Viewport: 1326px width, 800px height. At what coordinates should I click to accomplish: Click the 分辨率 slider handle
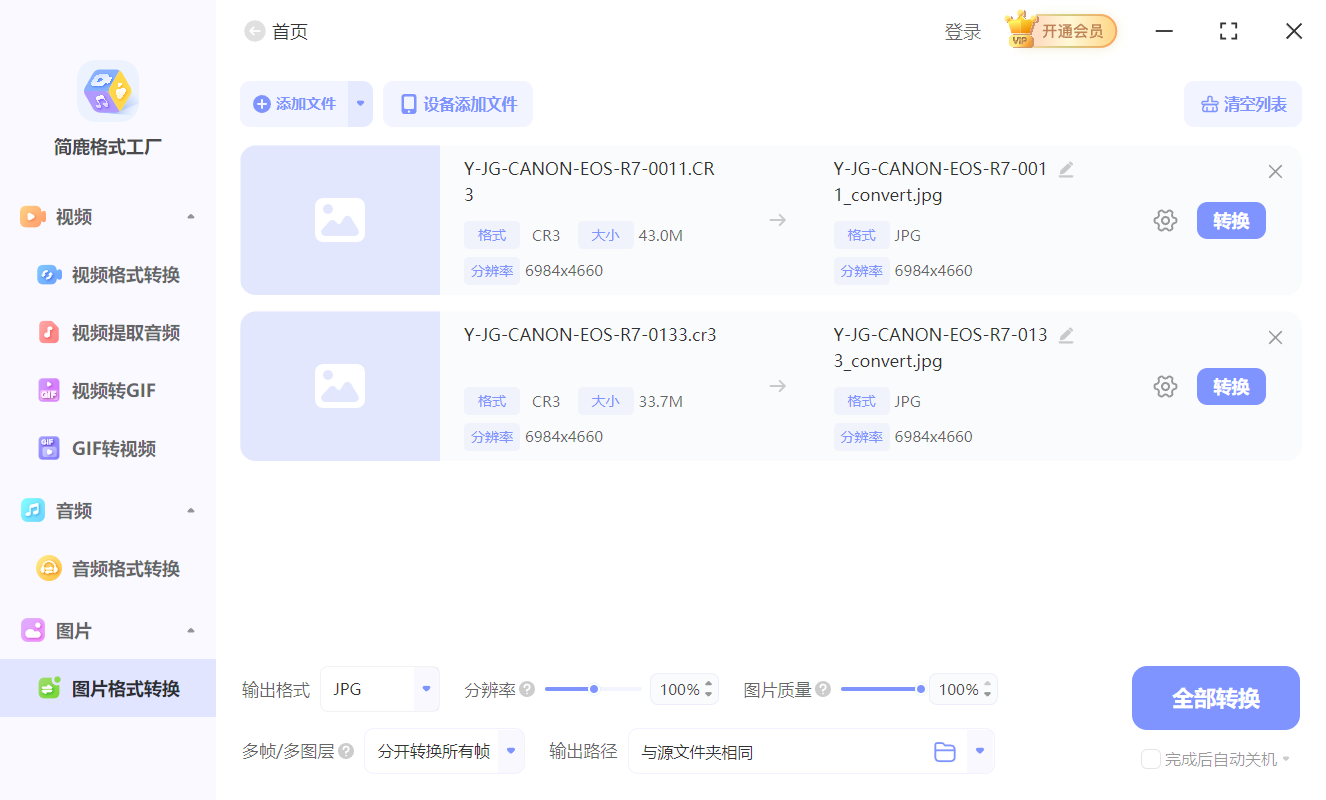point(594,689)
